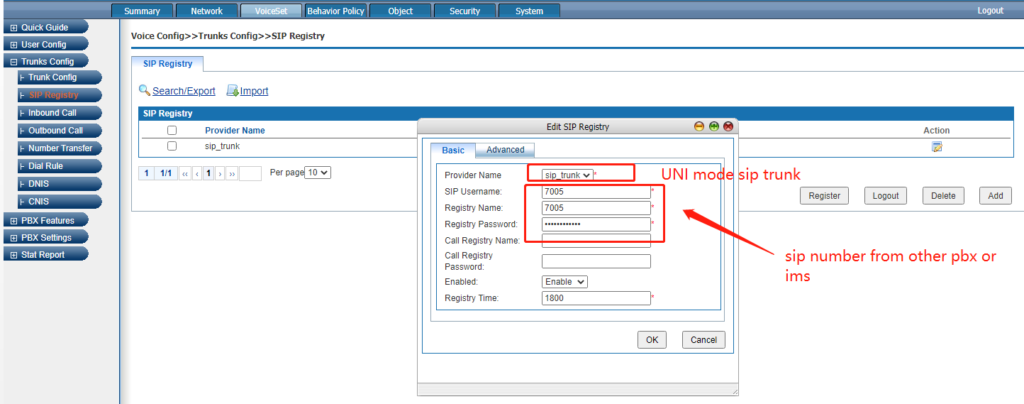This screenshot has width=1024, height=404.
Task: Open Number Transfer sidebar item
Action: (60, 148)
